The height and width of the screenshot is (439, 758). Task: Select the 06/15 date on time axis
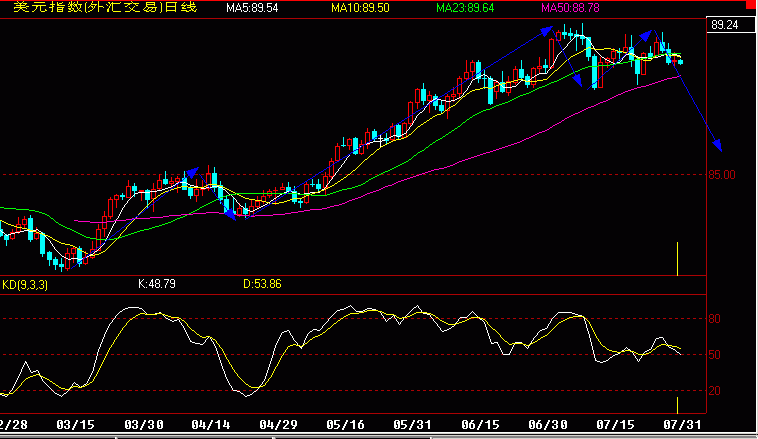click(480, 425)
